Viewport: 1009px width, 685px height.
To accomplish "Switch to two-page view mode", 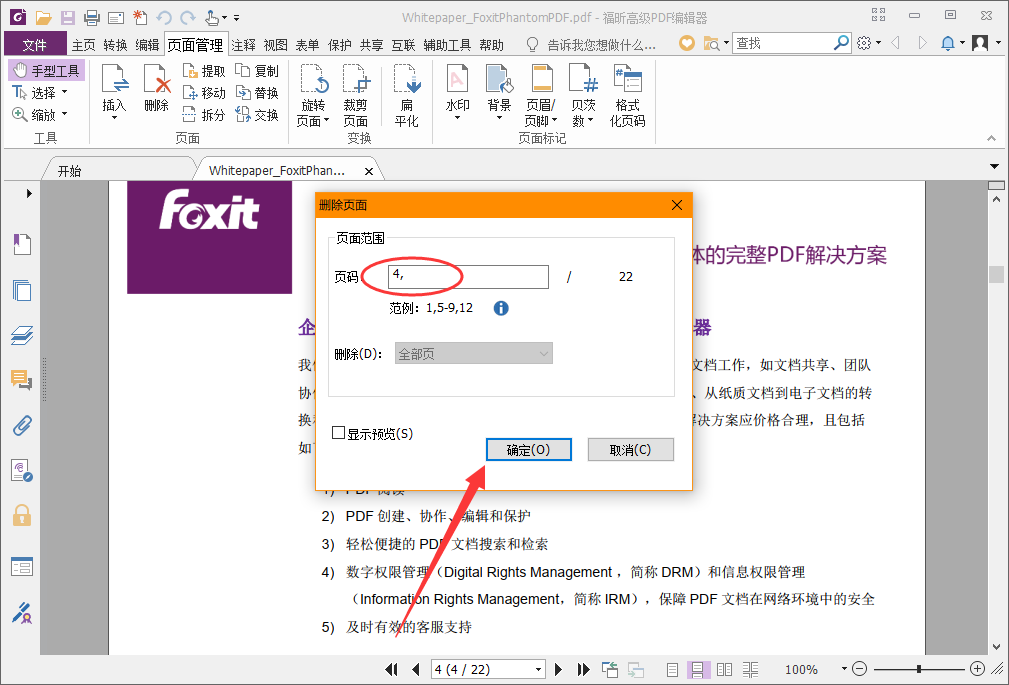I will [723, 669].
